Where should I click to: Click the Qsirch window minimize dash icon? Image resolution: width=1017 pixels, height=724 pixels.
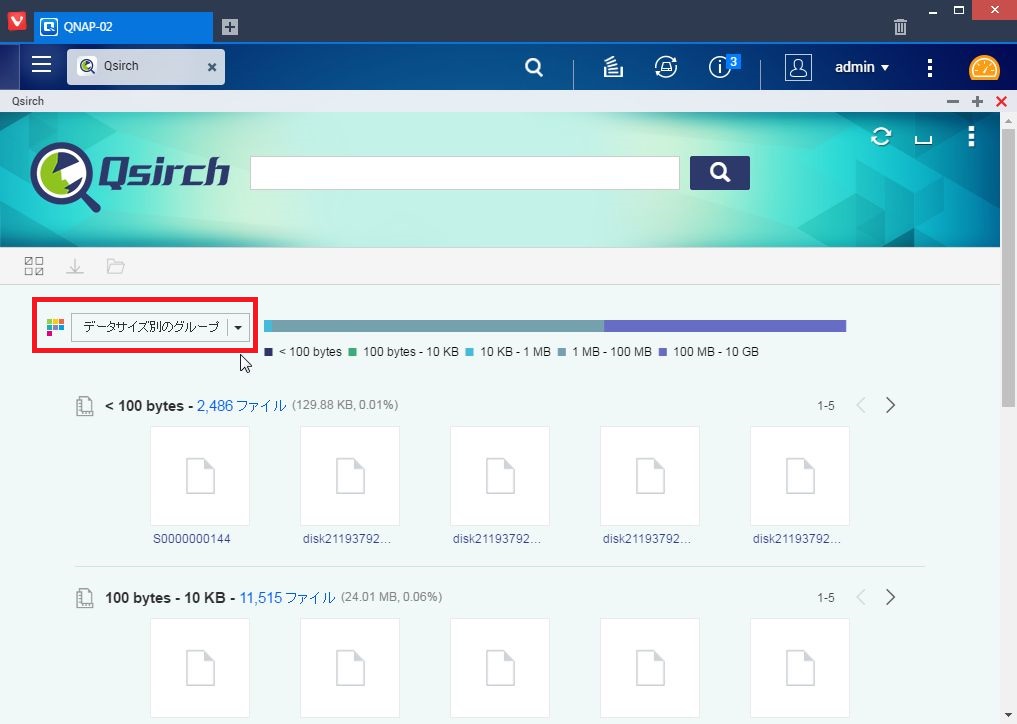coord(953,101)
